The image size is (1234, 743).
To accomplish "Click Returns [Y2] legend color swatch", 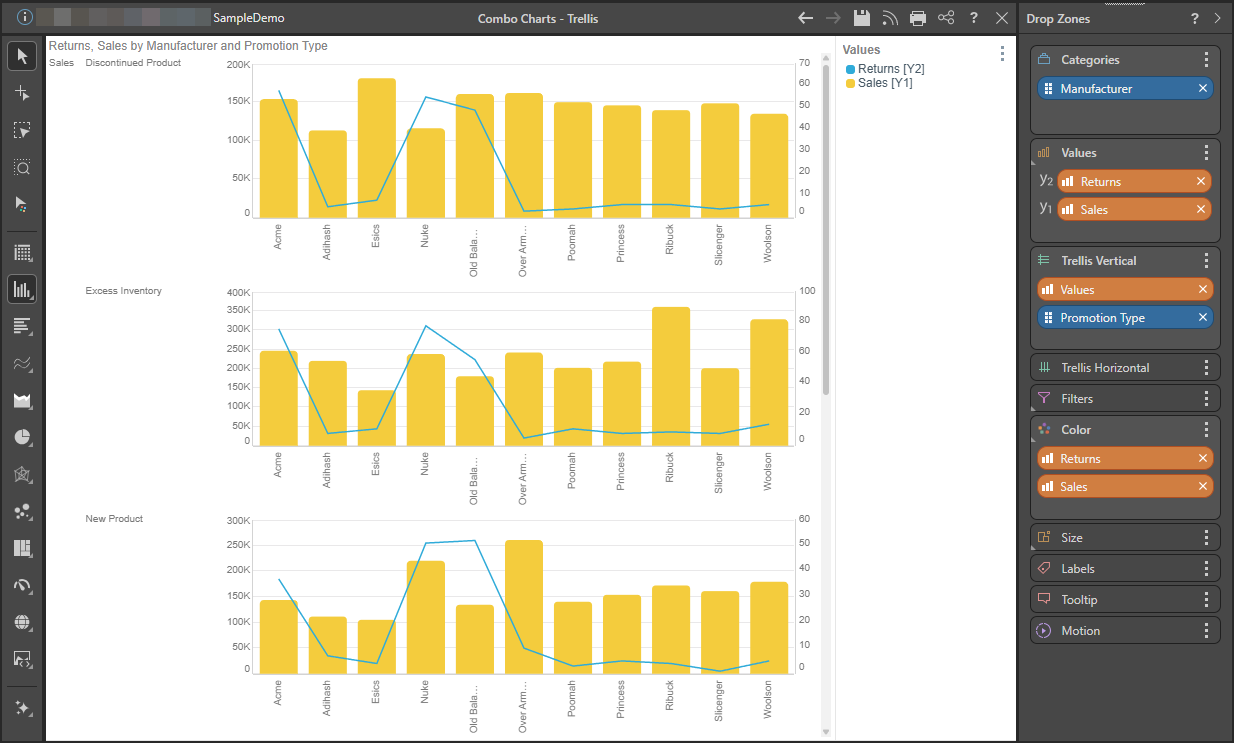I will [x=851, y=69].
